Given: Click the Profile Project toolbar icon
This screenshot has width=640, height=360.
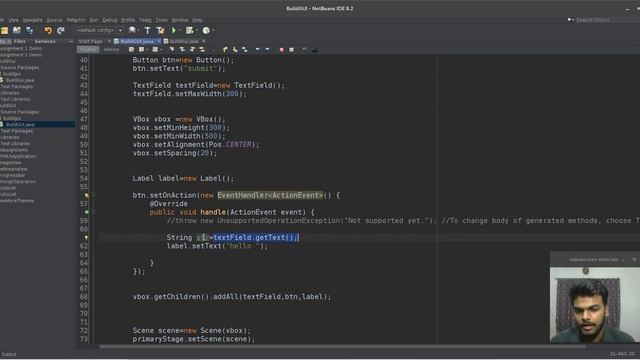Looking at the screenshot, I should (206, 30).
